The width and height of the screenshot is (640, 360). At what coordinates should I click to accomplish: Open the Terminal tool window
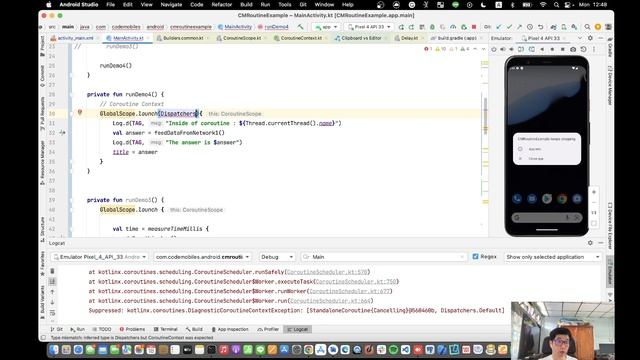click(166, 329)
